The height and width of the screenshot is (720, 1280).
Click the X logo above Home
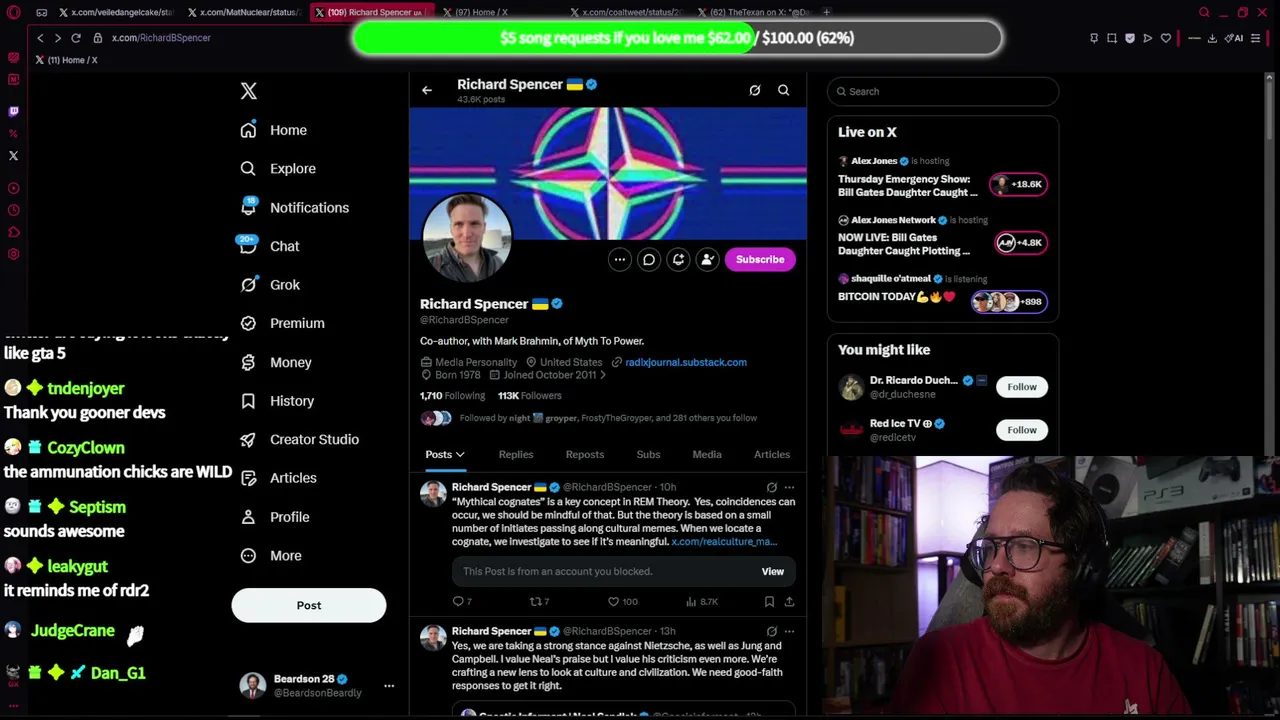[249, 91]
